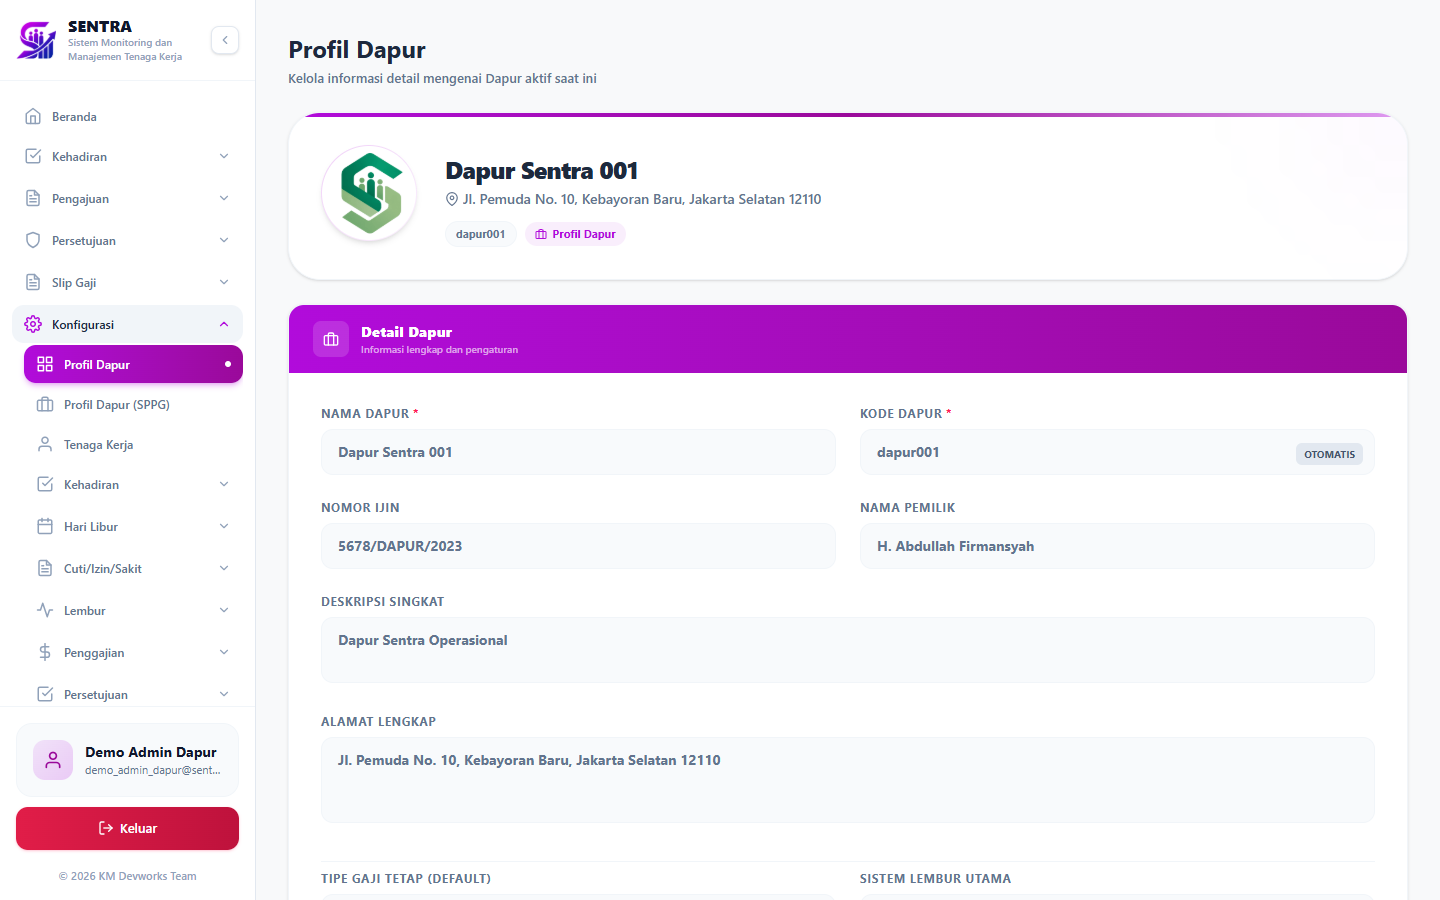This screenshot has height=900, width=1440.
Task: Select the active Profil Dapur menu item
Action: tap(133, 364)
